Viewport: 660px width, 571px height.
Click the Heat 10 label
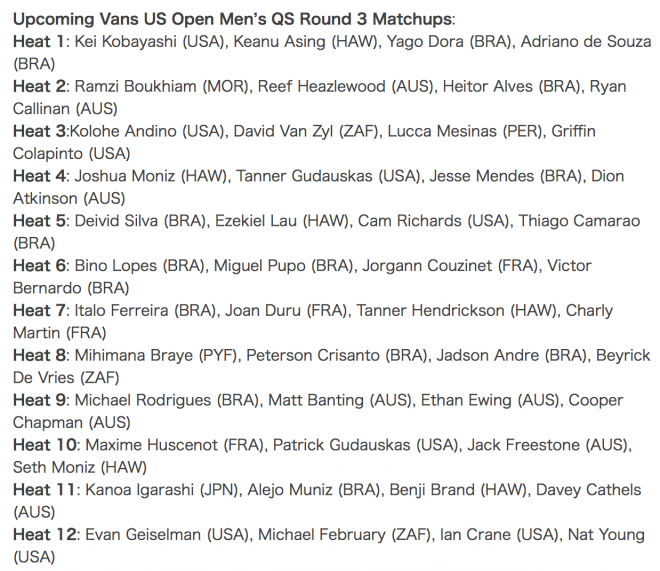click(45, 445)
